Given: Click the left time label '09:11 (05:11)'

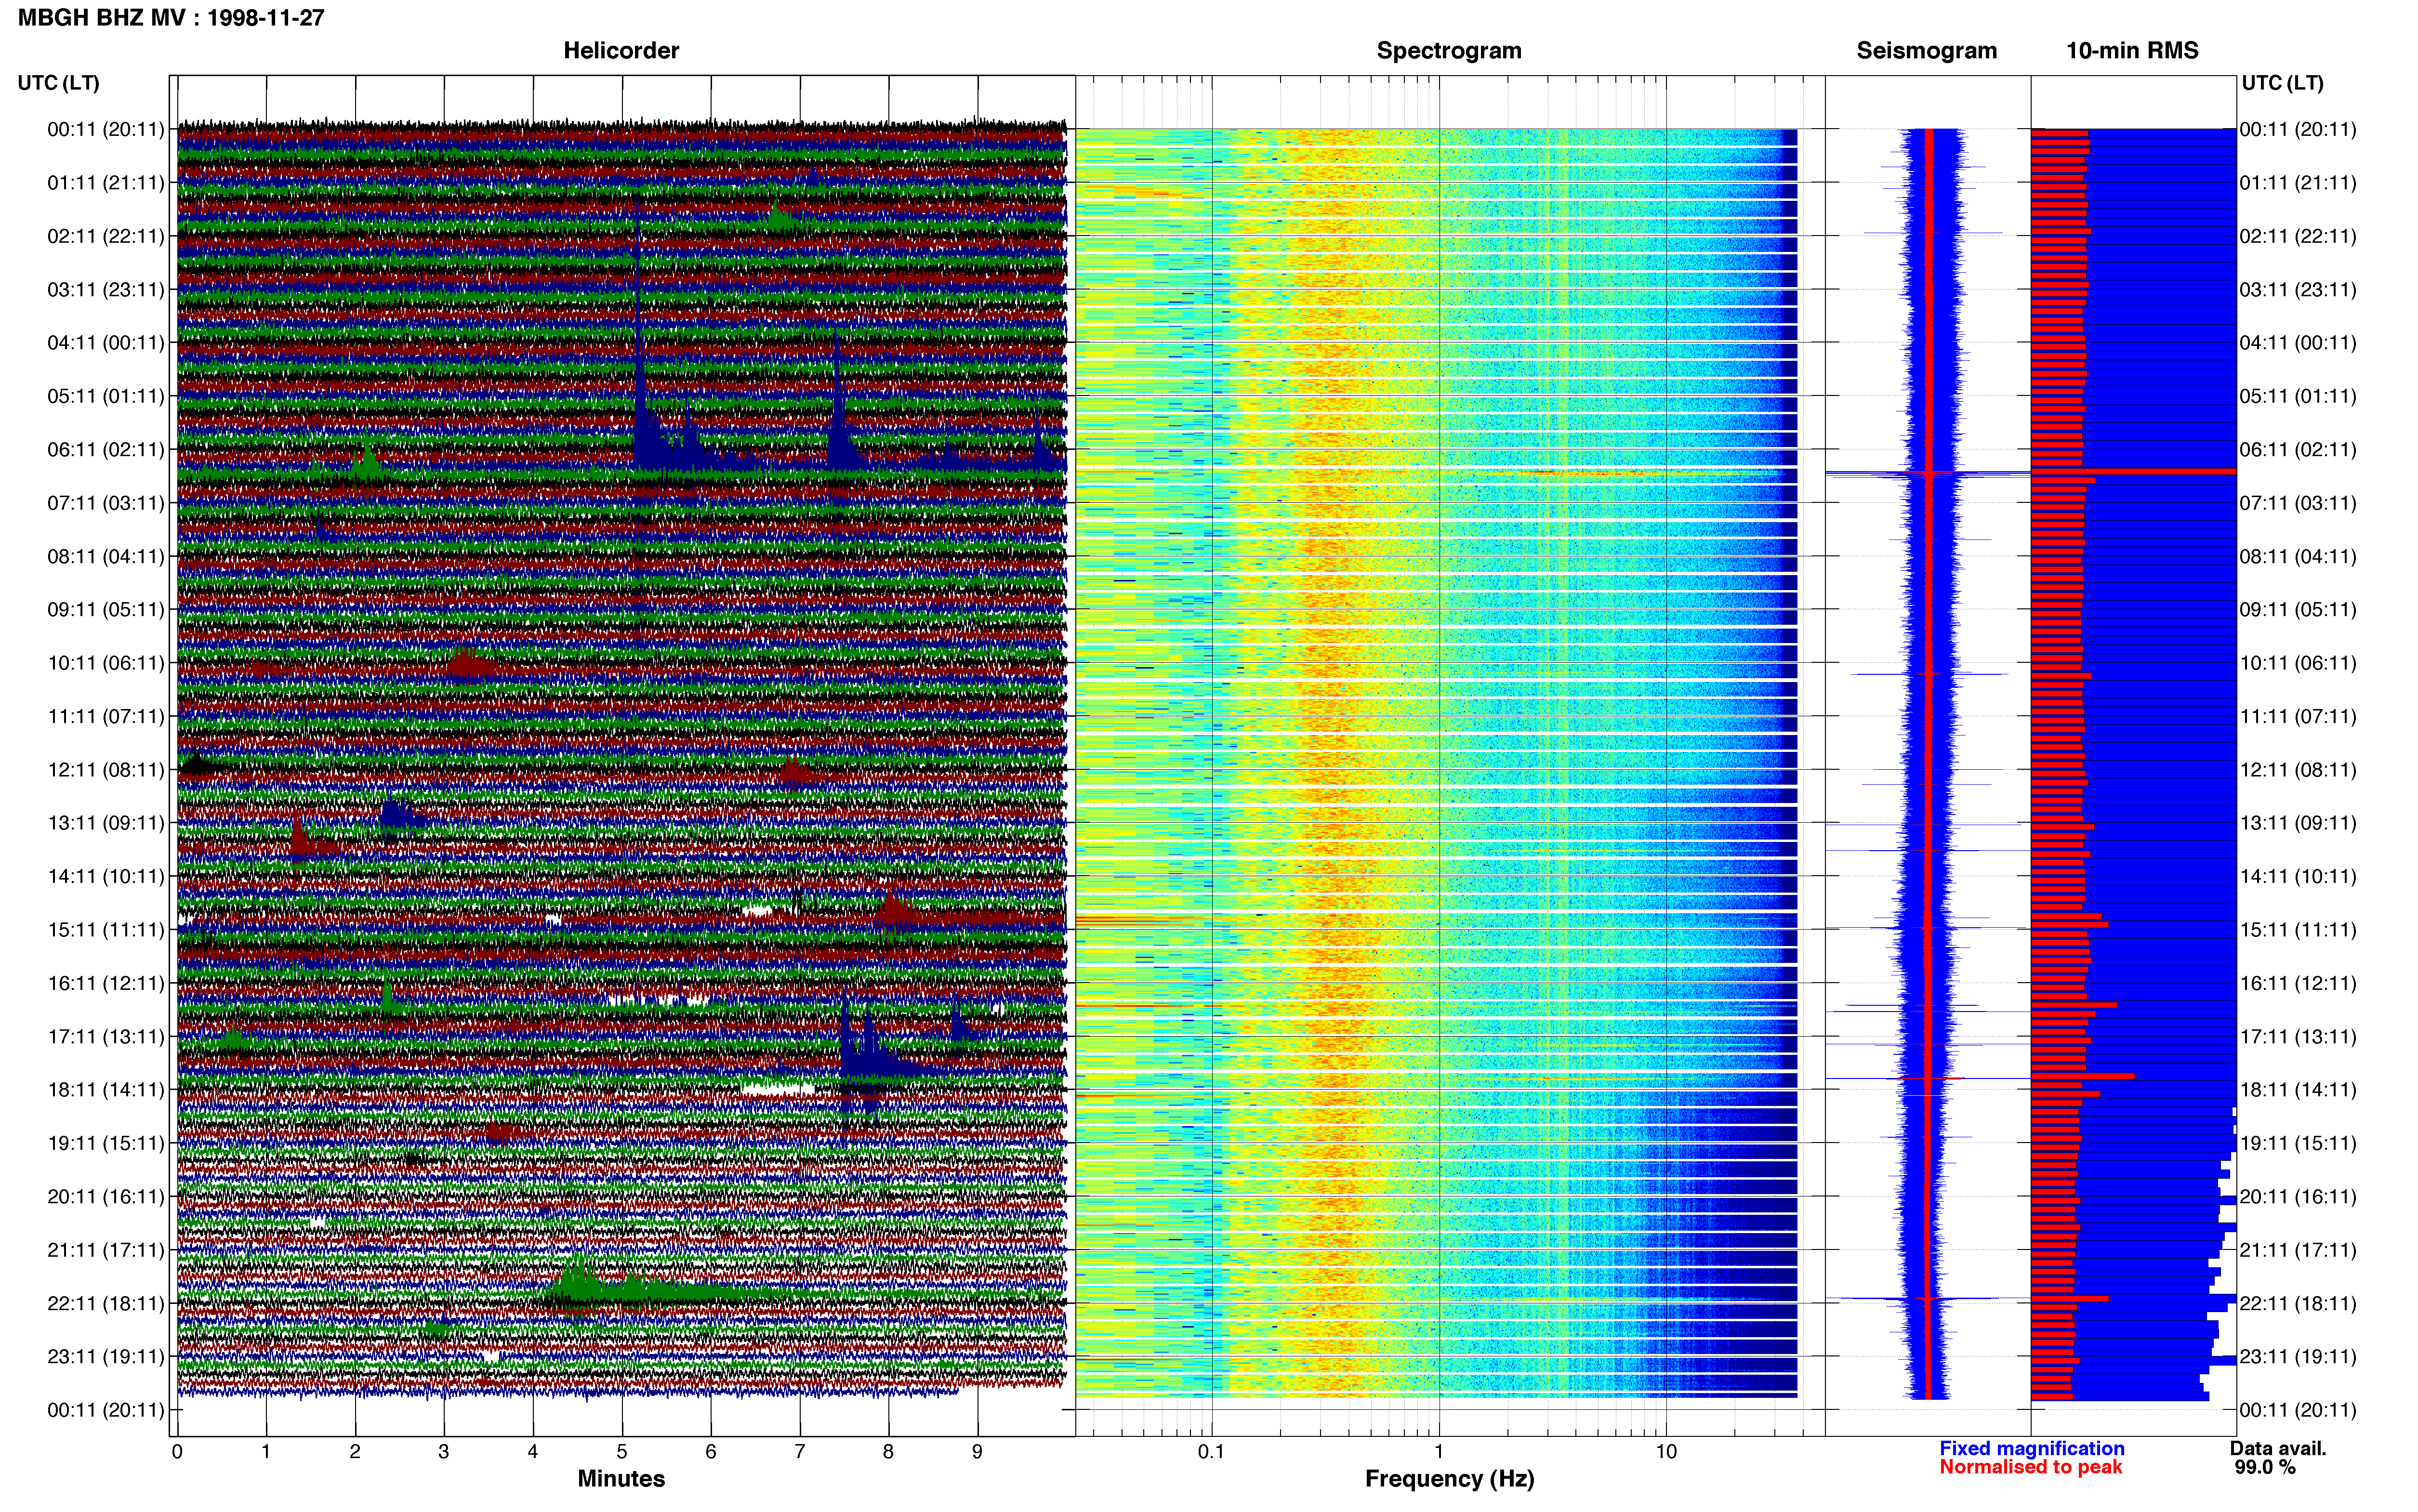Looking at the screenshot, I should [x=106, y=610].
